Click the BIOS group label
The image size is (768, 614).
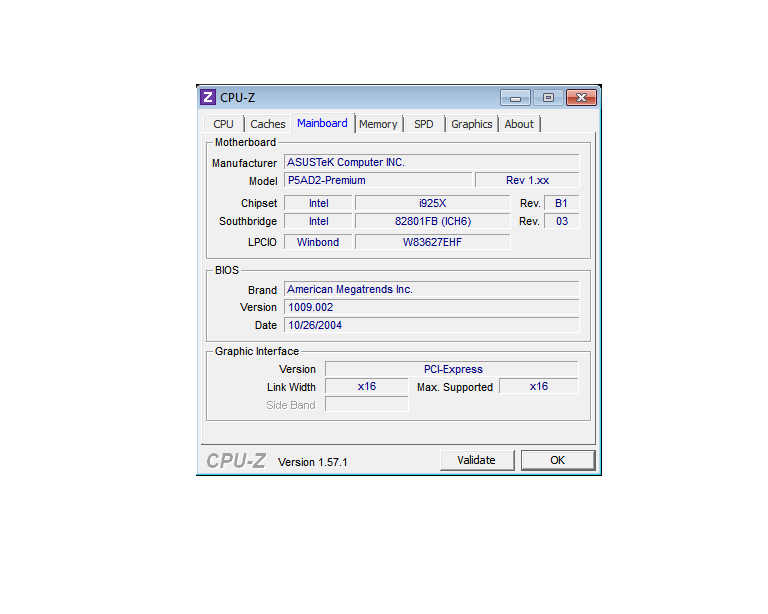pyautogui.click(x=227, y=270)
